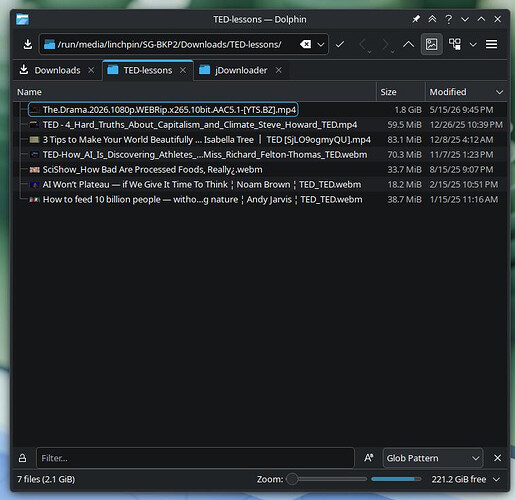Go up to the parent folder

pos(408,44)
